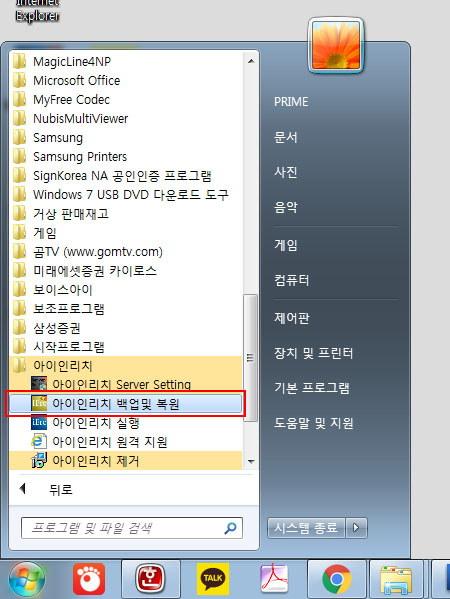This screenshot has height=599, width=450.
Task: Expand the 시작프로그램 folder
Action: [x=69, y=347]
